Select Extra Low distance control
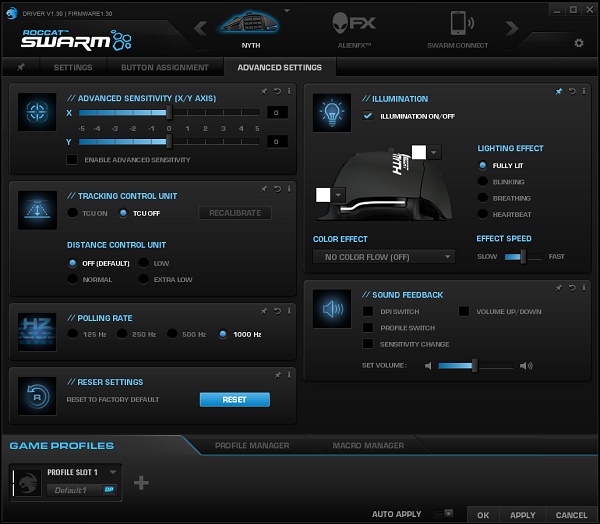The width and height of the screenshot is (600, 524). tap(143, 279)
